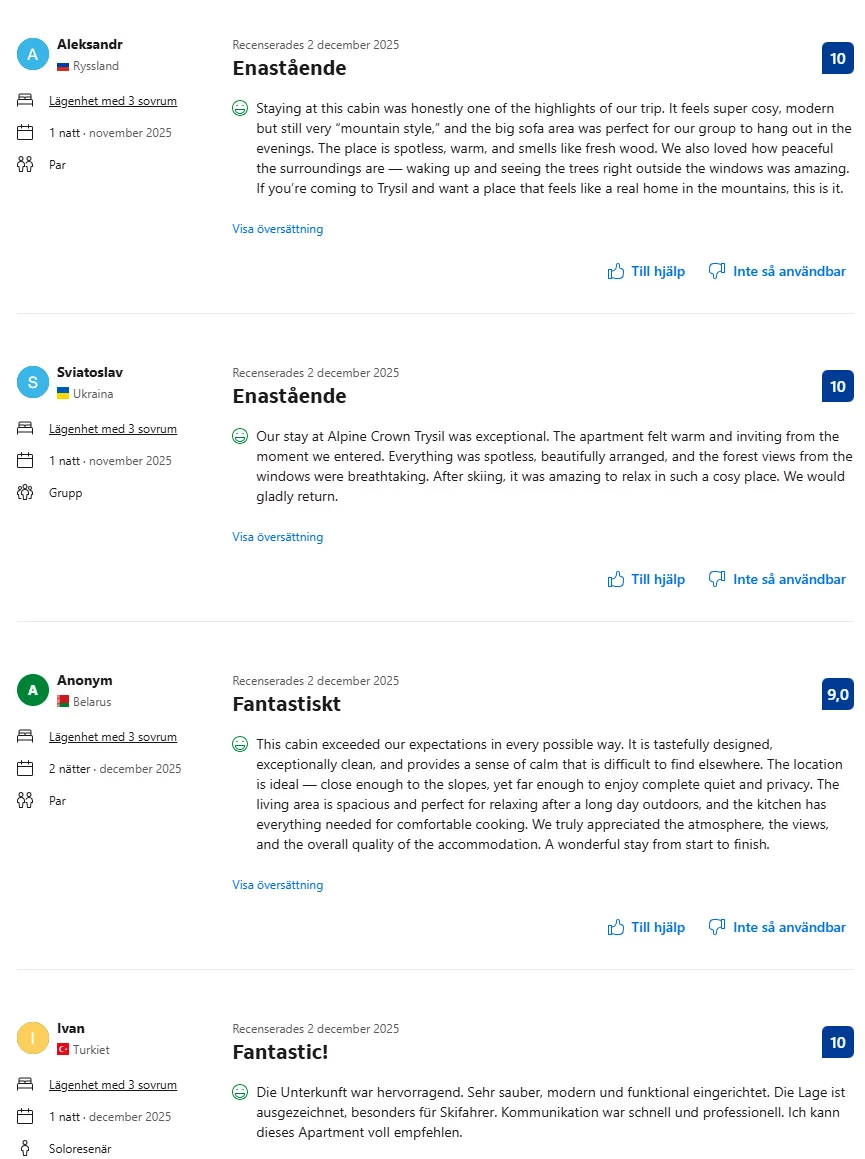Click thumbs-down icon on Sviatoslav's review
Image resolution: width=865 pixels, height=1159 pixels.
716,579
